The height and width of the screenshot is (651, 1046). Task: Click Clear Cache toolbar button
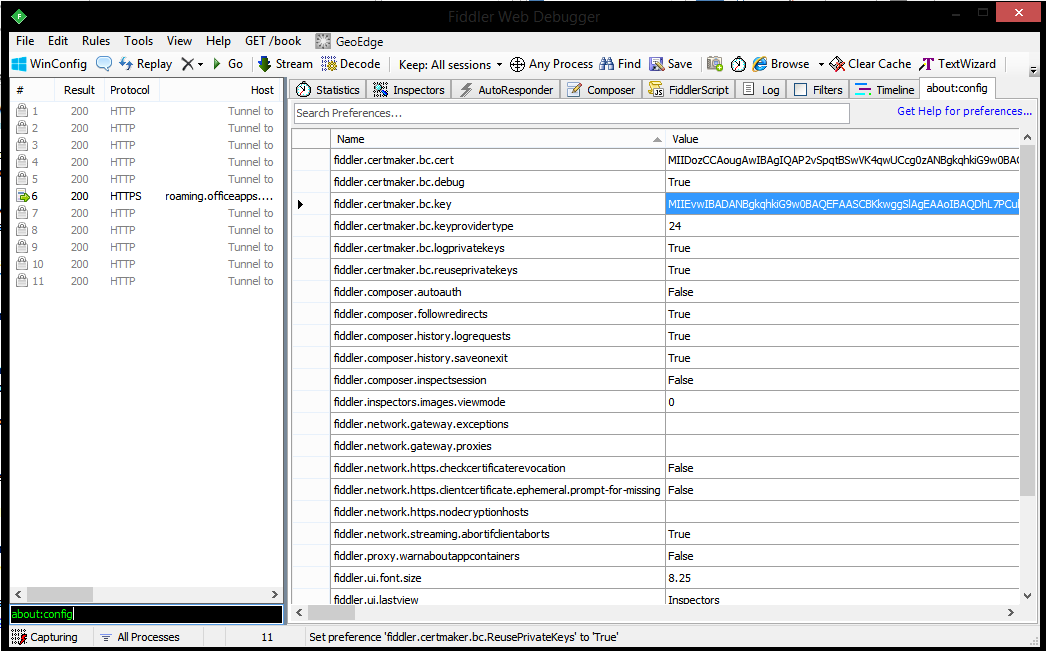870,64
